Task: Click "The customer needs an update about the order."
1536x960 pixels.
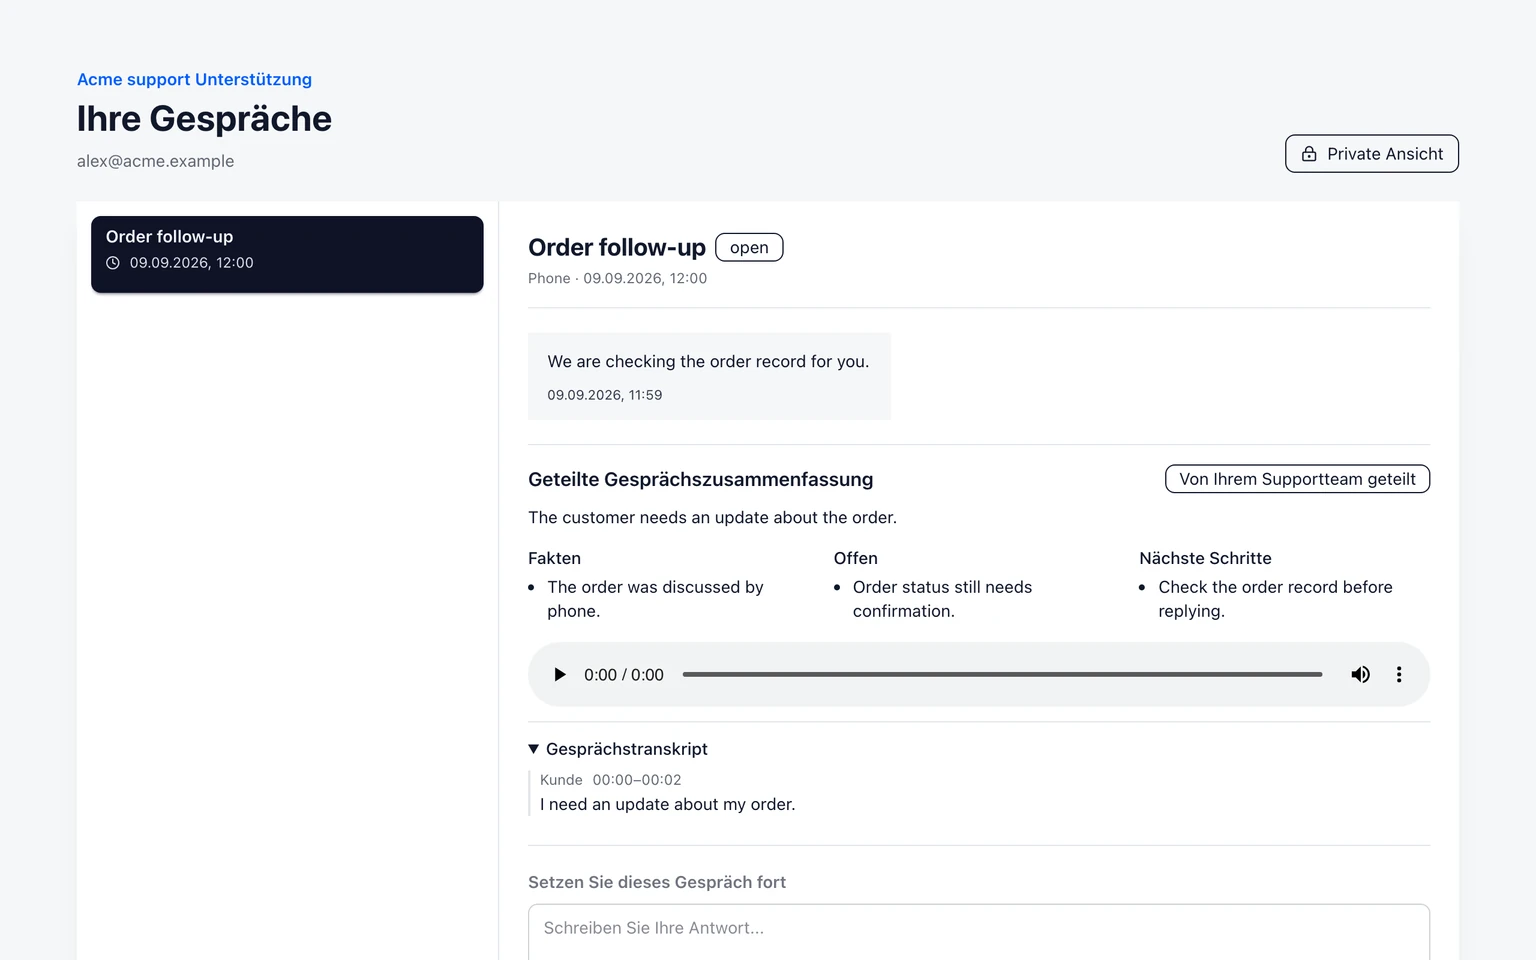Action: point(712,518)
